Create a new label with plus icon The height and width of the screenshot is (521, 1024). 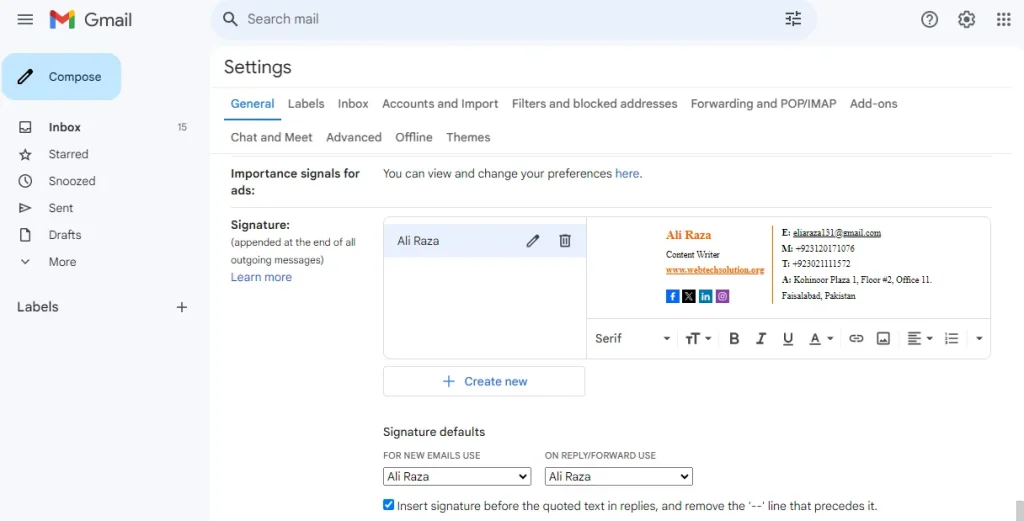(182, 307)
